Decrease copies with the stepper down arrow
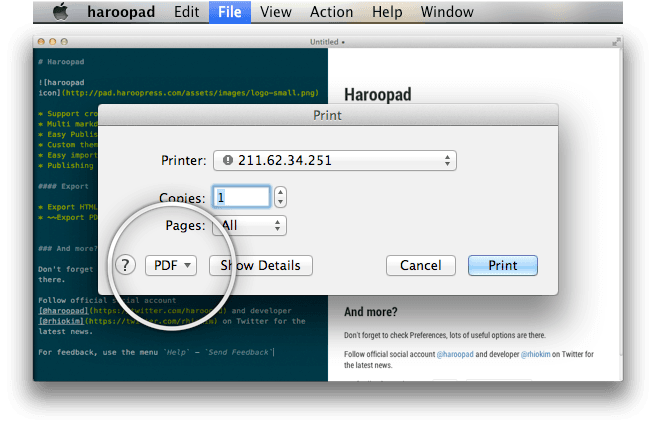The height and width of the screenshot is (428, 656). click(279, 201)
